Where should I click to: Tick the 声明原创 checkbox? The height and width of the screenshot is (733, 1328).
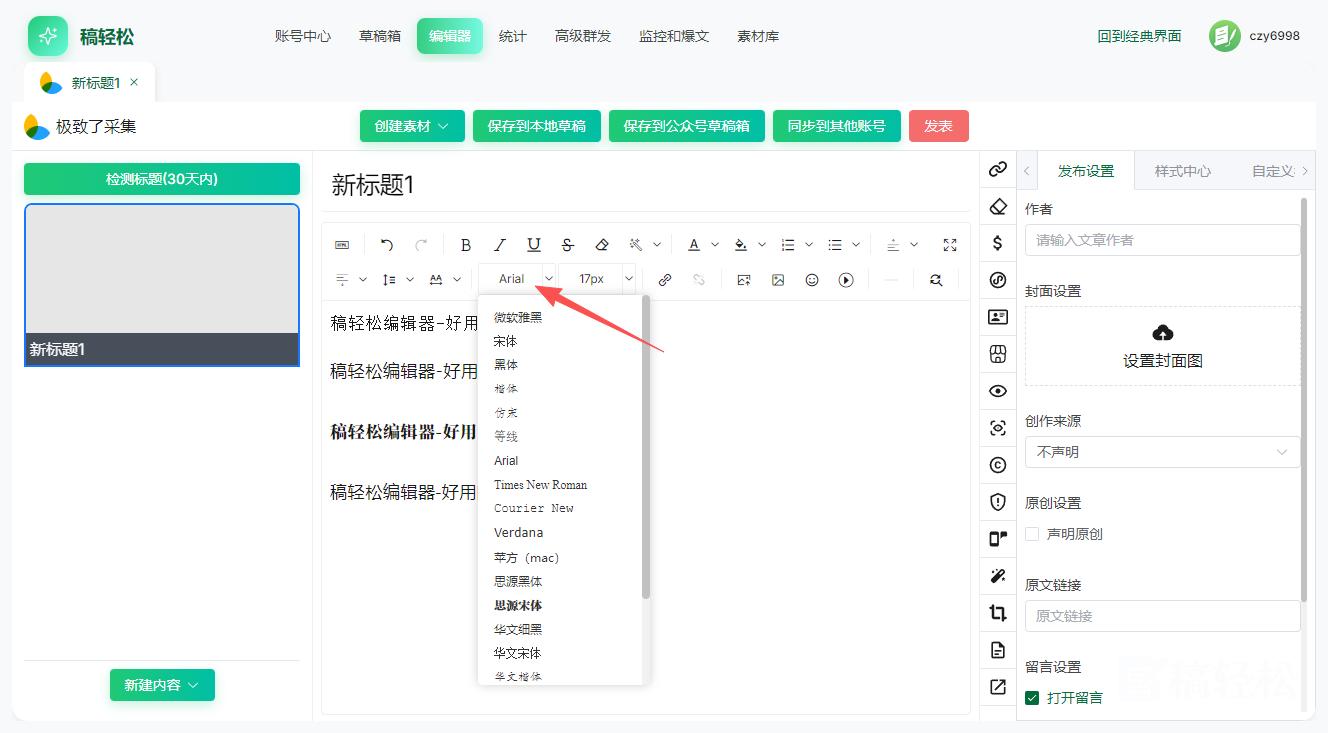(1032, 534)
